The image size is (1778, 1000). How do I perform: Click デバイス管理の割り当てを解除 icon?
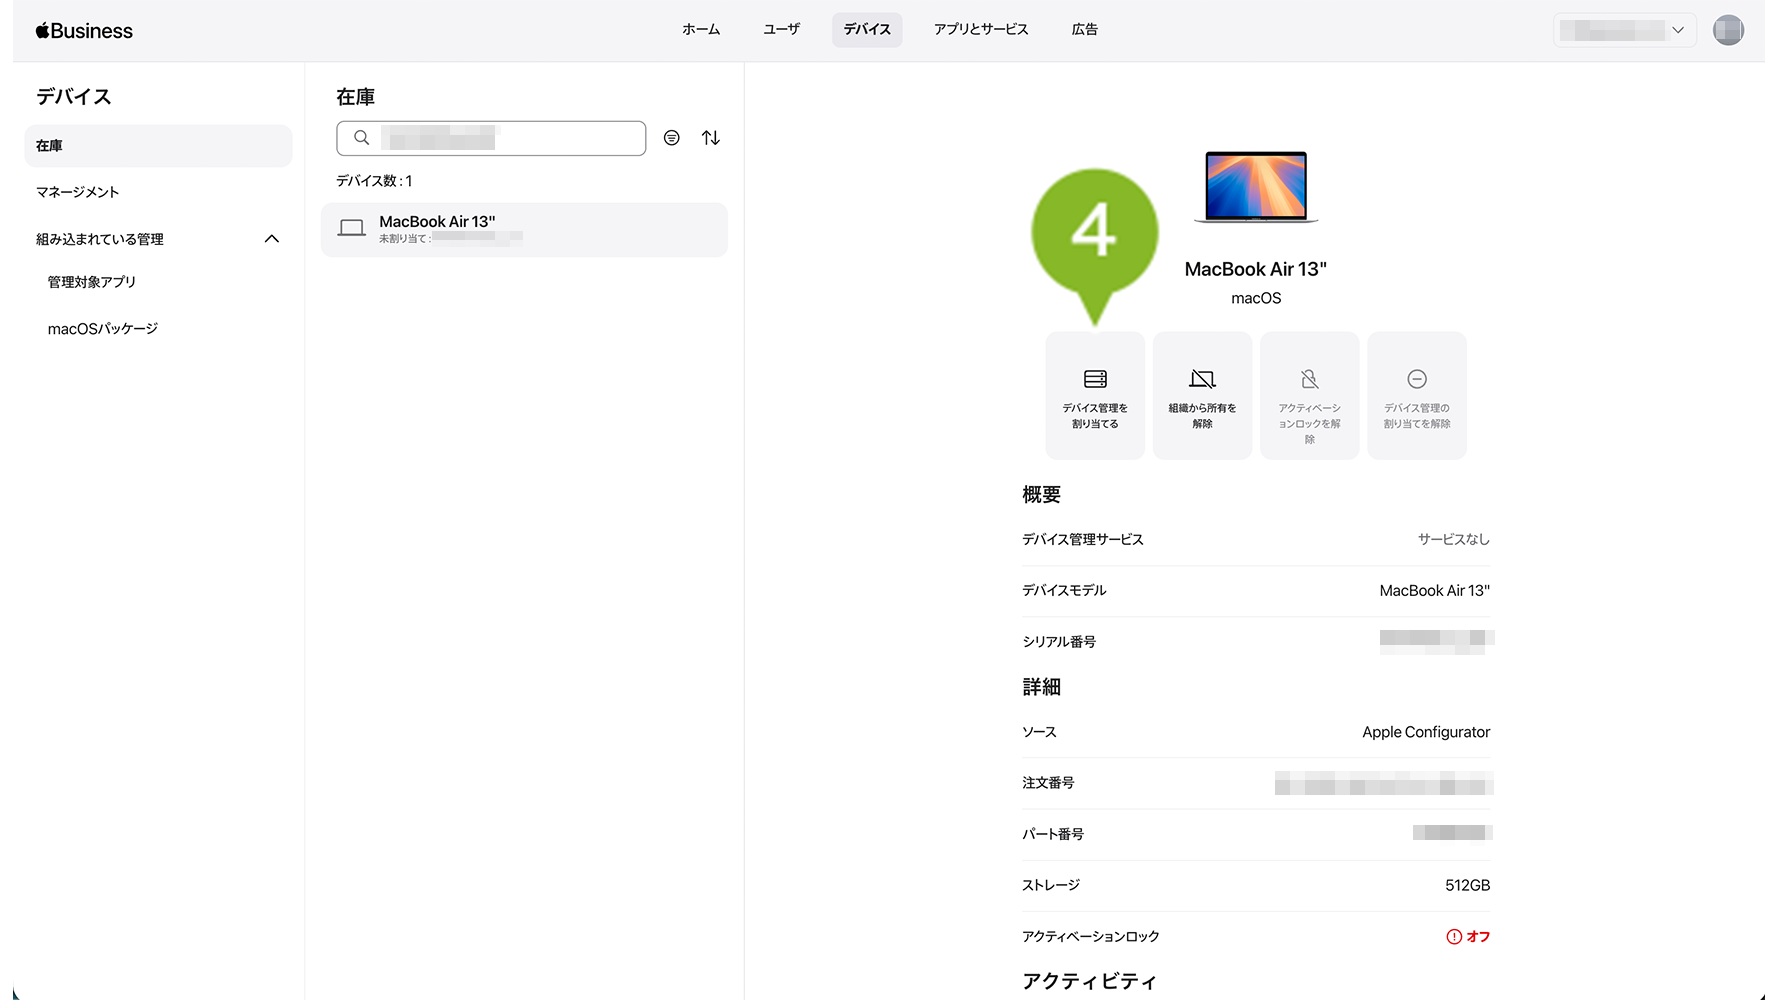pyautogui.click(x=1416, y=379)
